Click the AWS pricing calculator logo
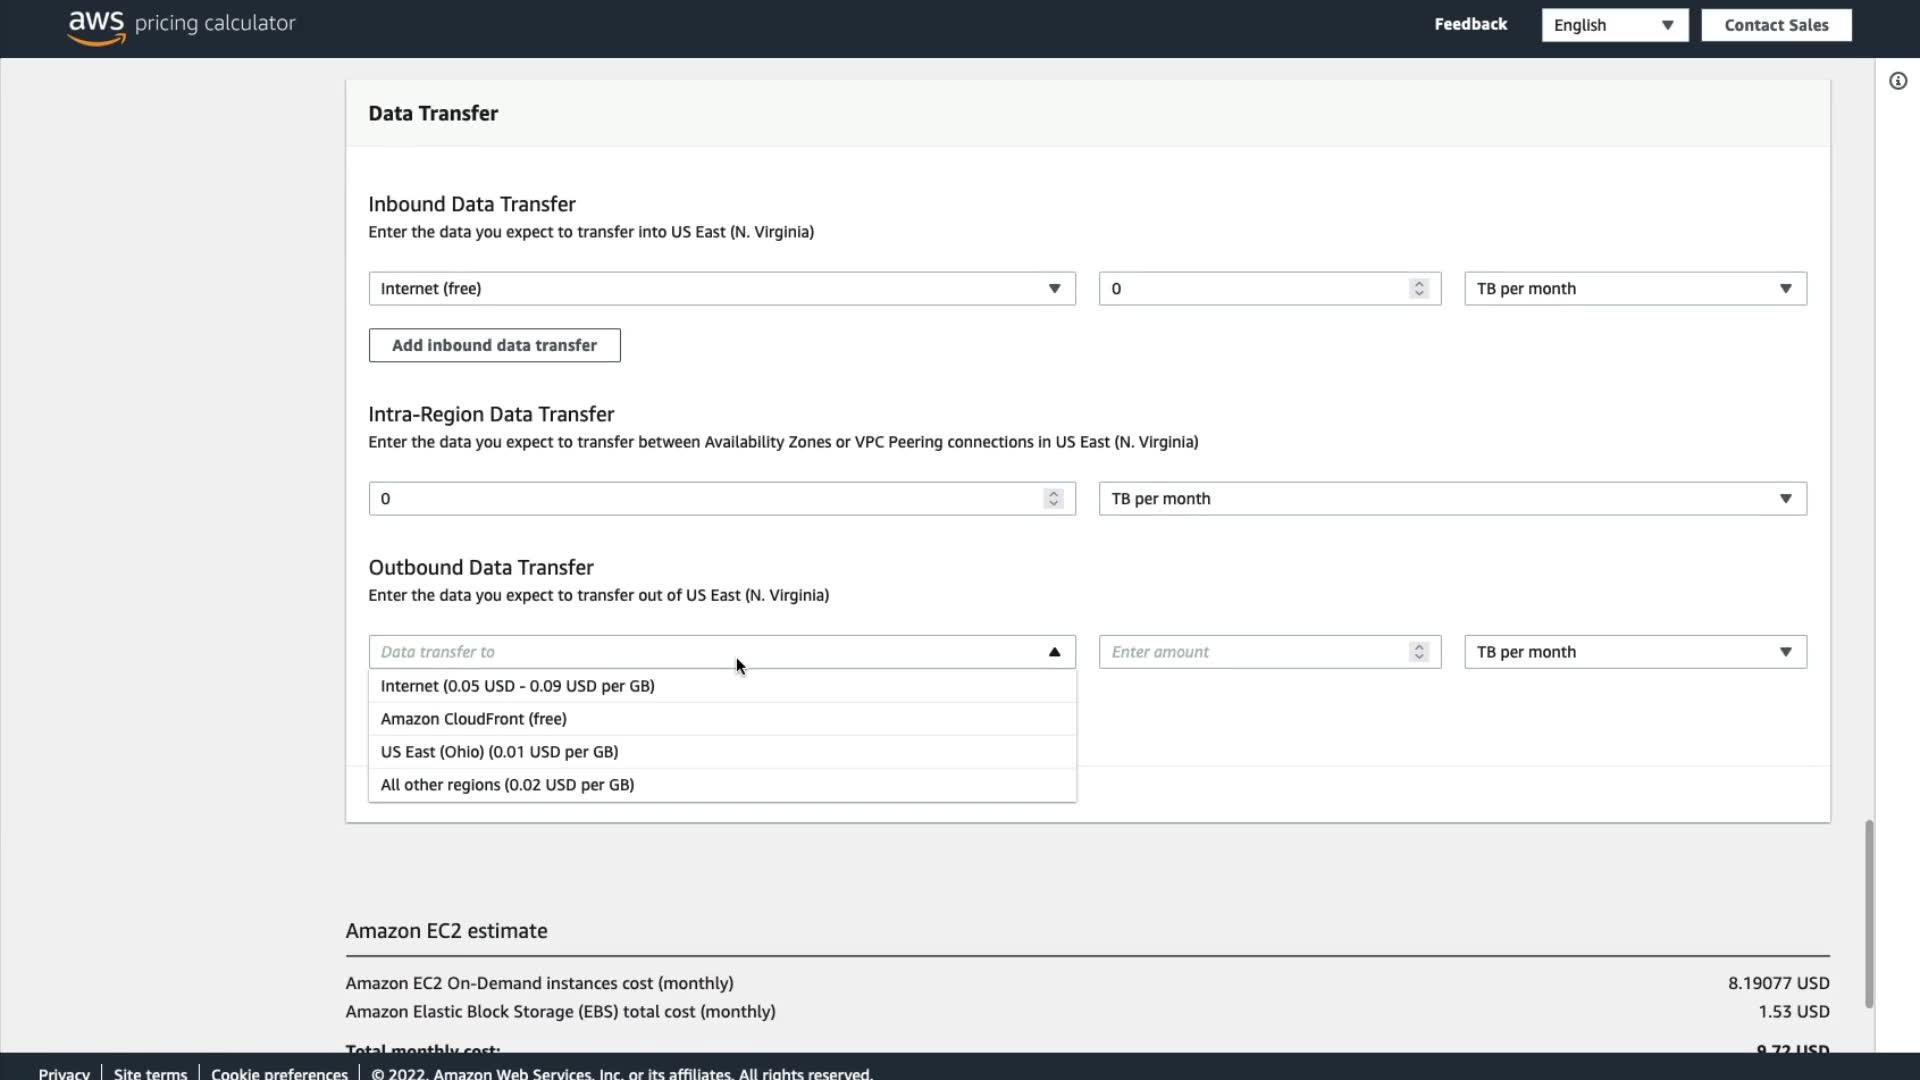Screen dimensions: 1920x1080 181,25
